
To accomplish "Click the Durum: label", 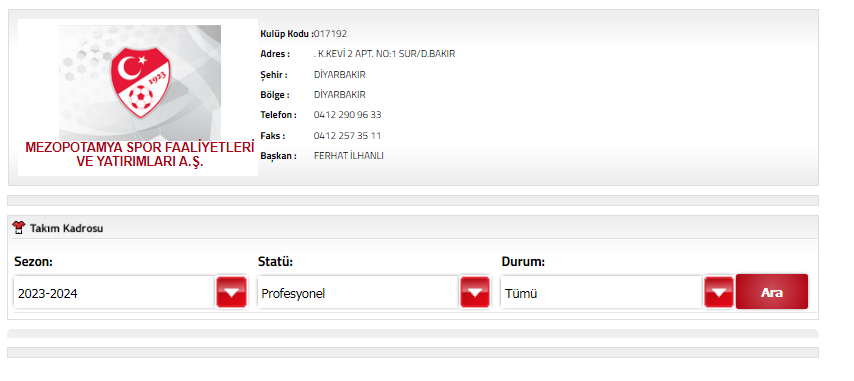I will point(523,262).
